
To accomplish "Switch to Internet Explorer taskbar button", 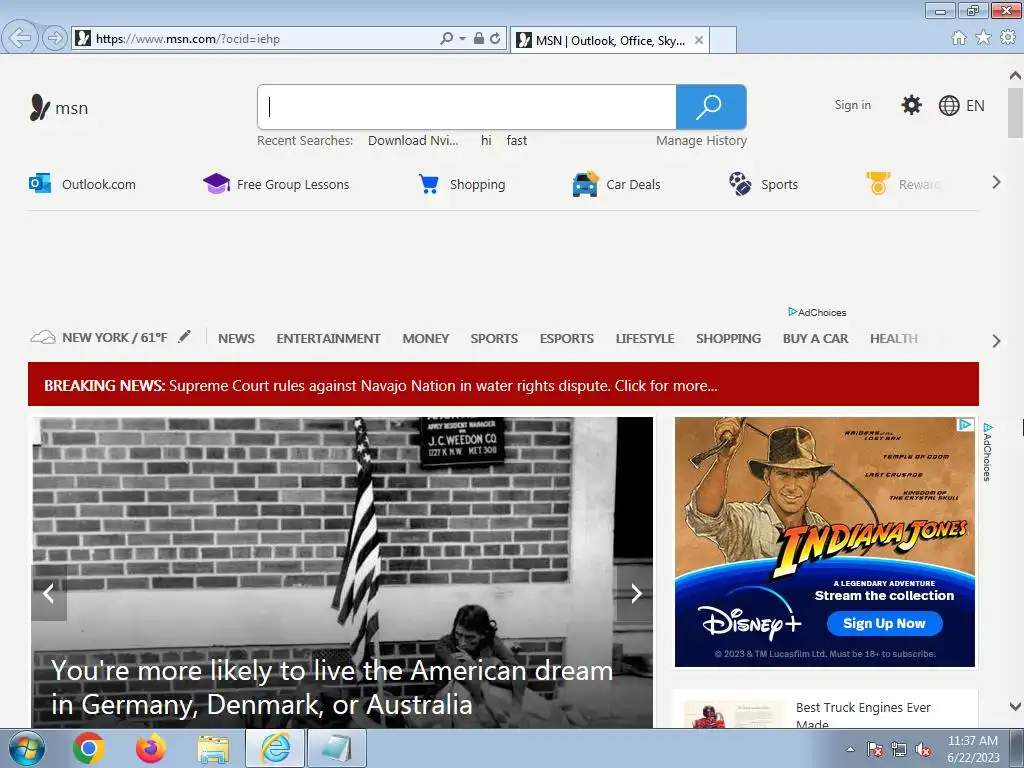I will point(275,748).
